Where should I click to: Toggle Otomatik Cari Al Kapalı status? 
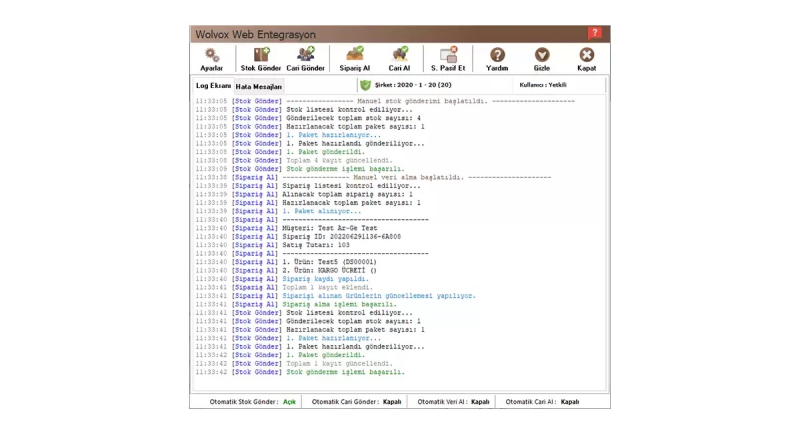(570, 402)
